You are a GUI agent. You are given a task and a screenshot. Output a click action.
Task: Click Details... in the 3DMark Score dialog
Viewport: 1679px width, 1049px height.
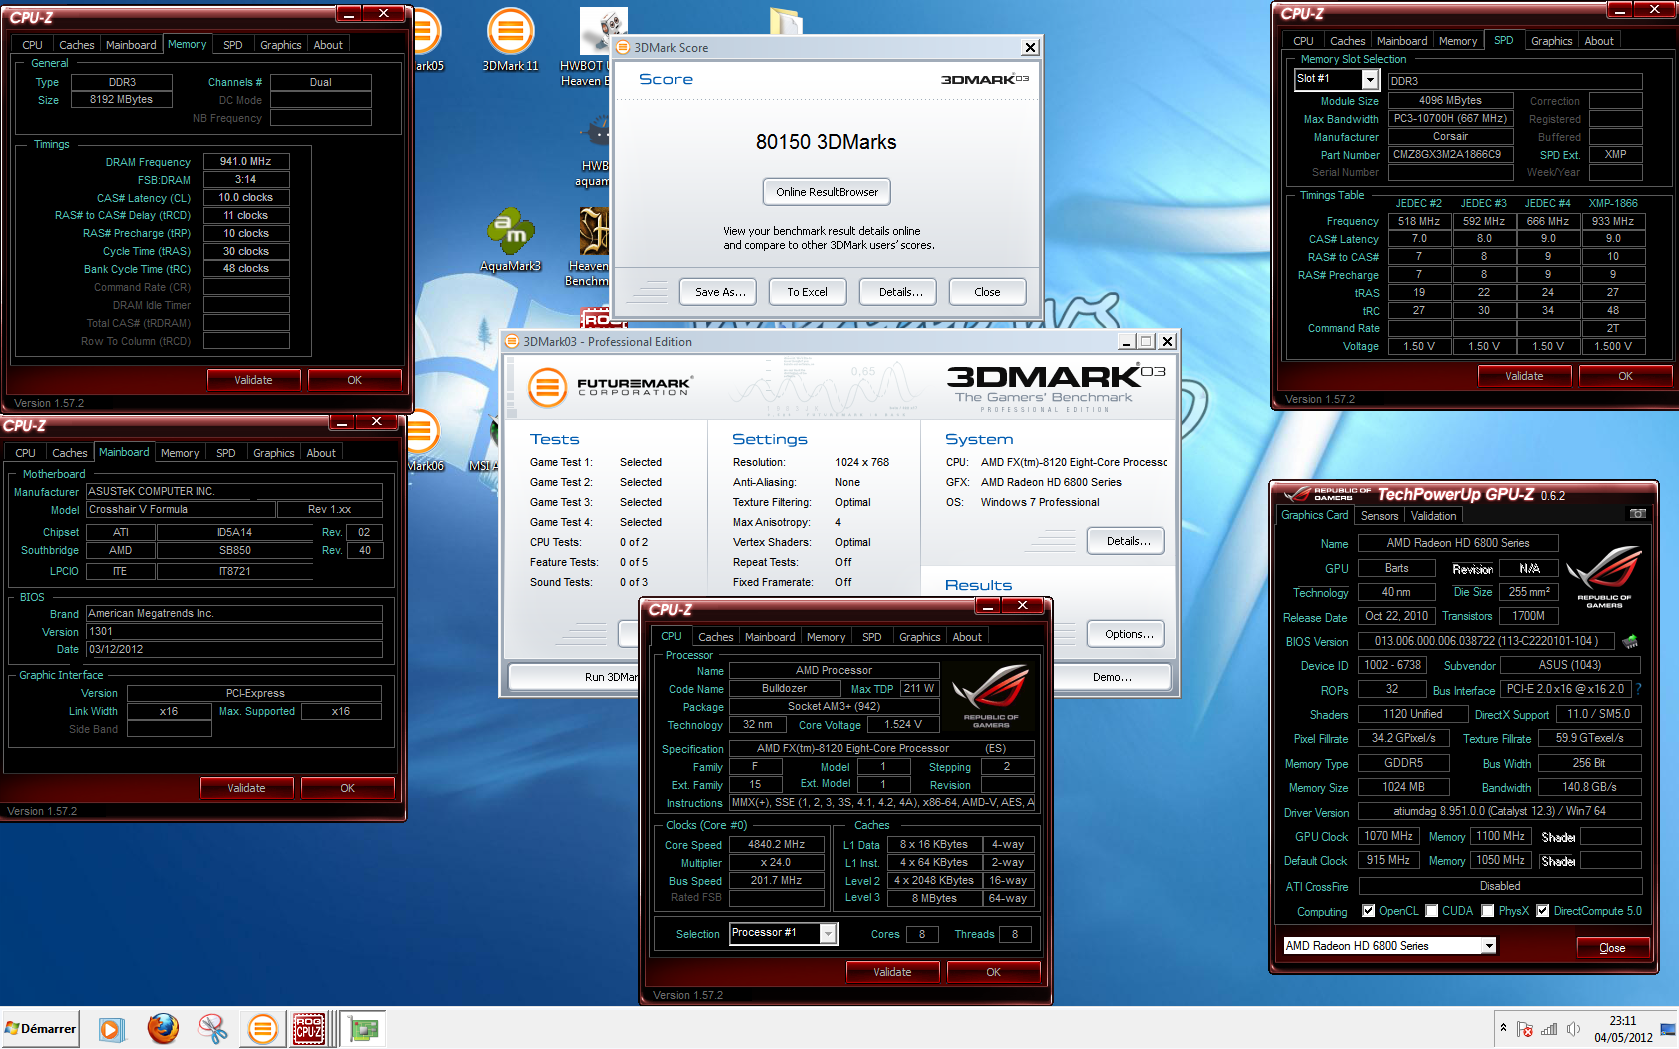pyautogui.click(x=900, y=292)
